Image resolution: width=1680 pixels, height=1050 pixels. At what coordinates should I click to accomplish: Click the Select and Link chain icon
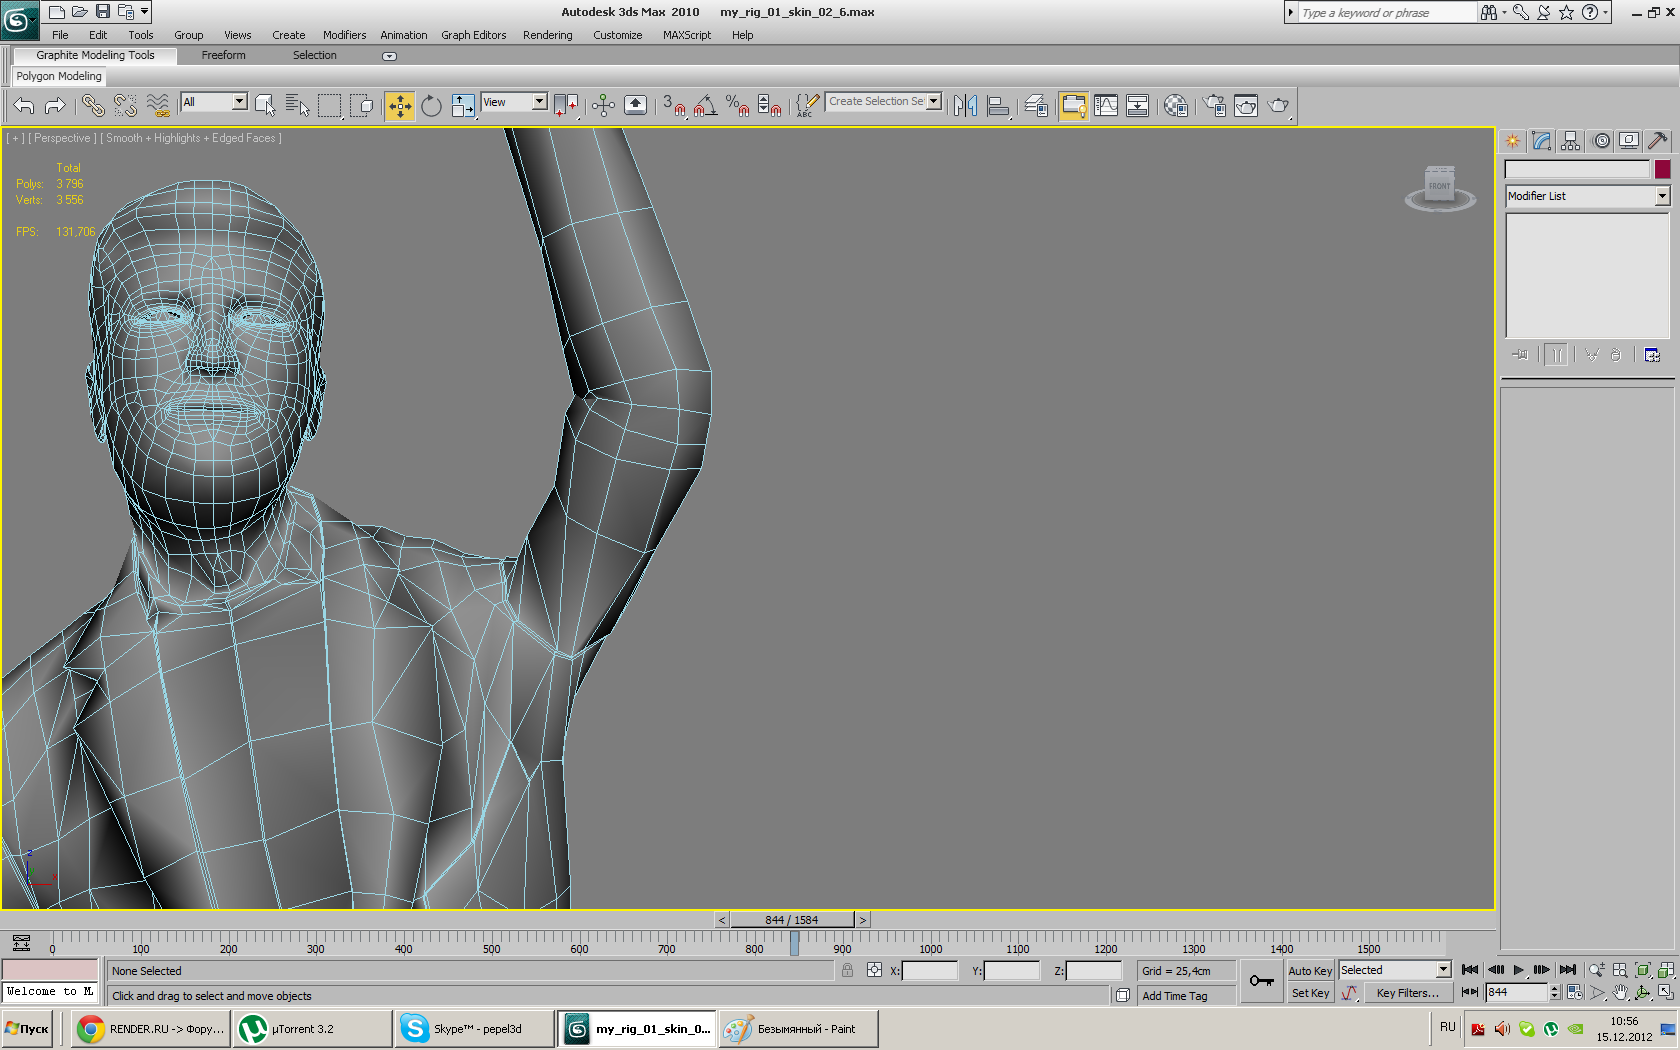click(x=93, y=106)
